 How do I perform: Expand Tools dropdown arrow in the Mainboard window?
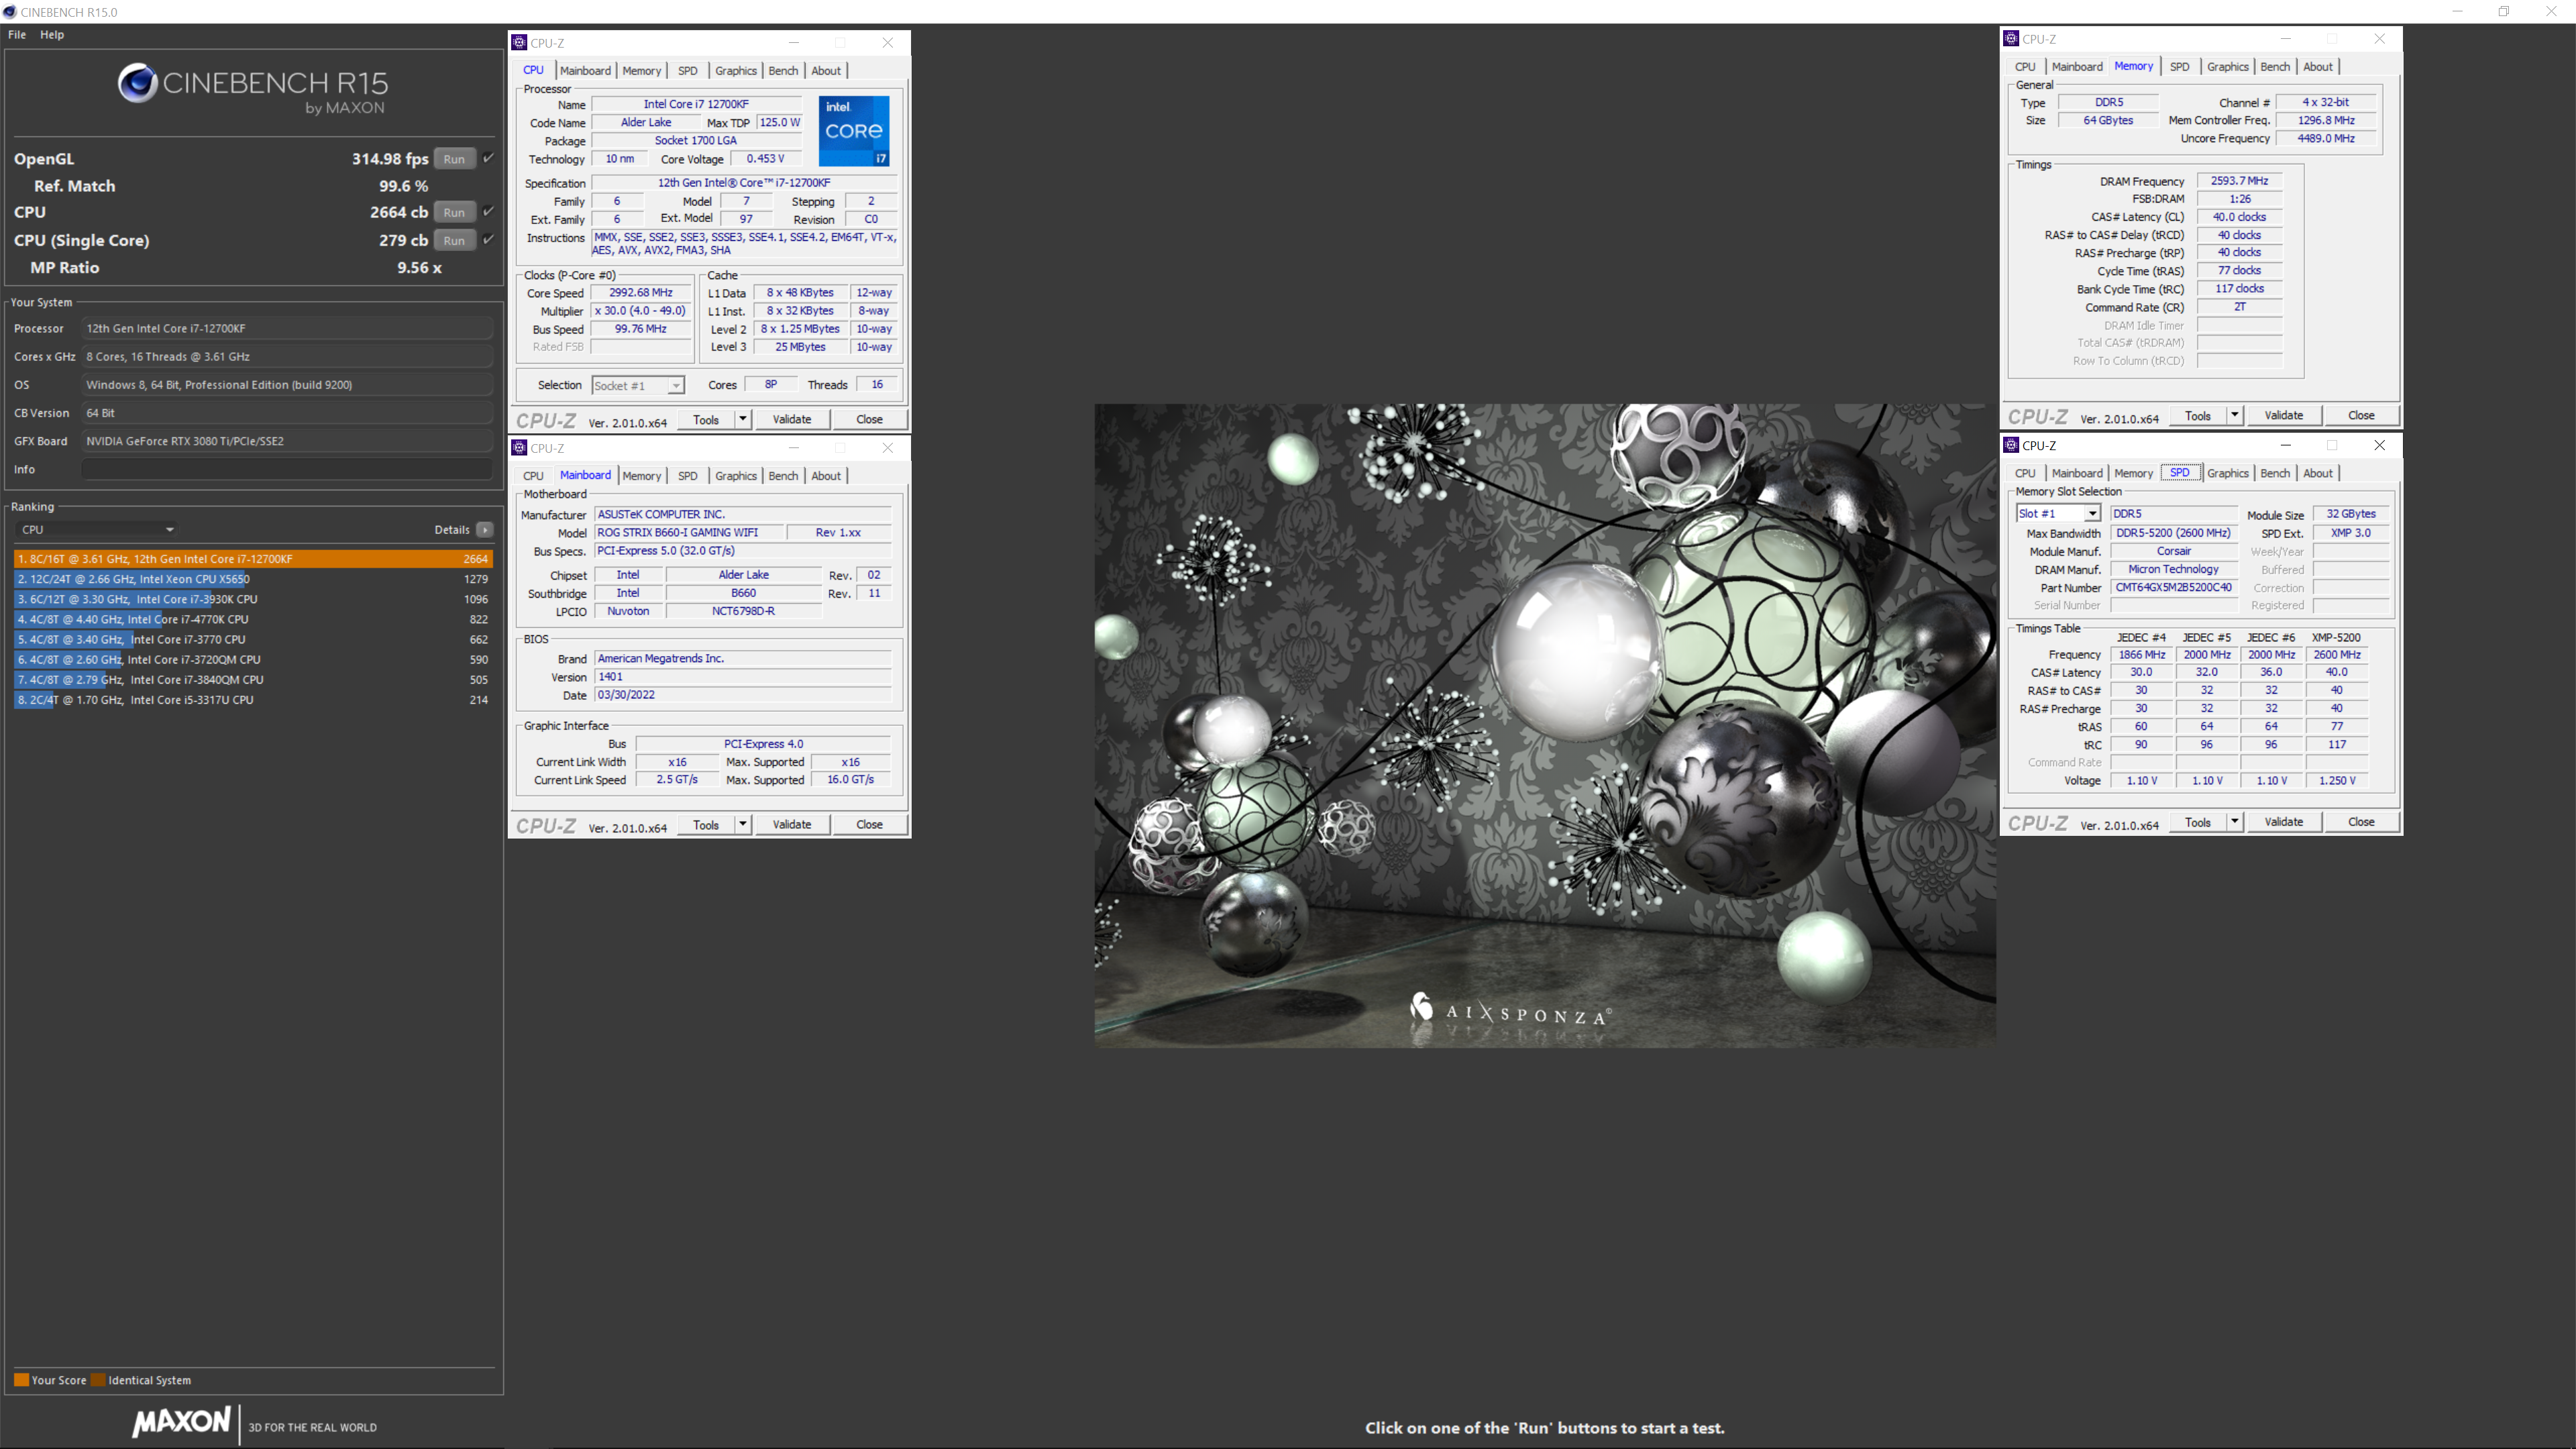click(743, 824)
